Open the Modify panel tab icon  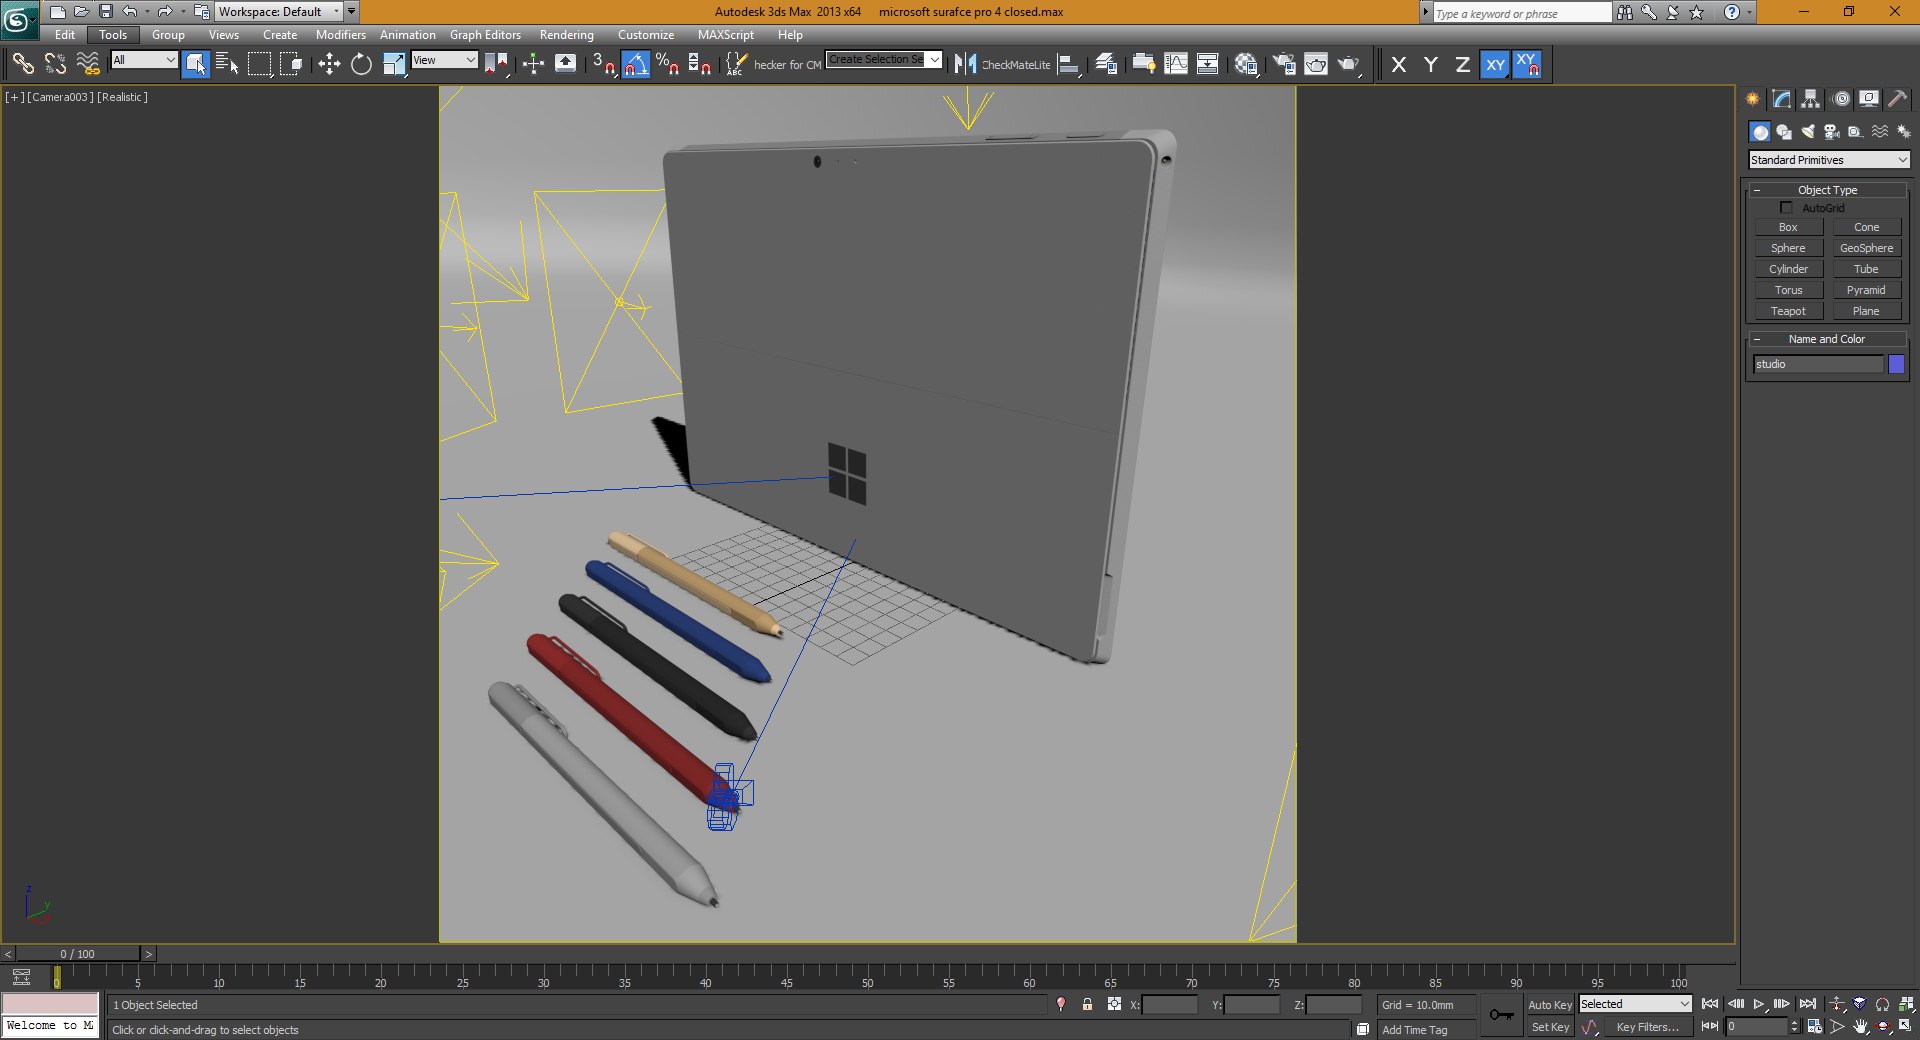tap(1782, 98)
